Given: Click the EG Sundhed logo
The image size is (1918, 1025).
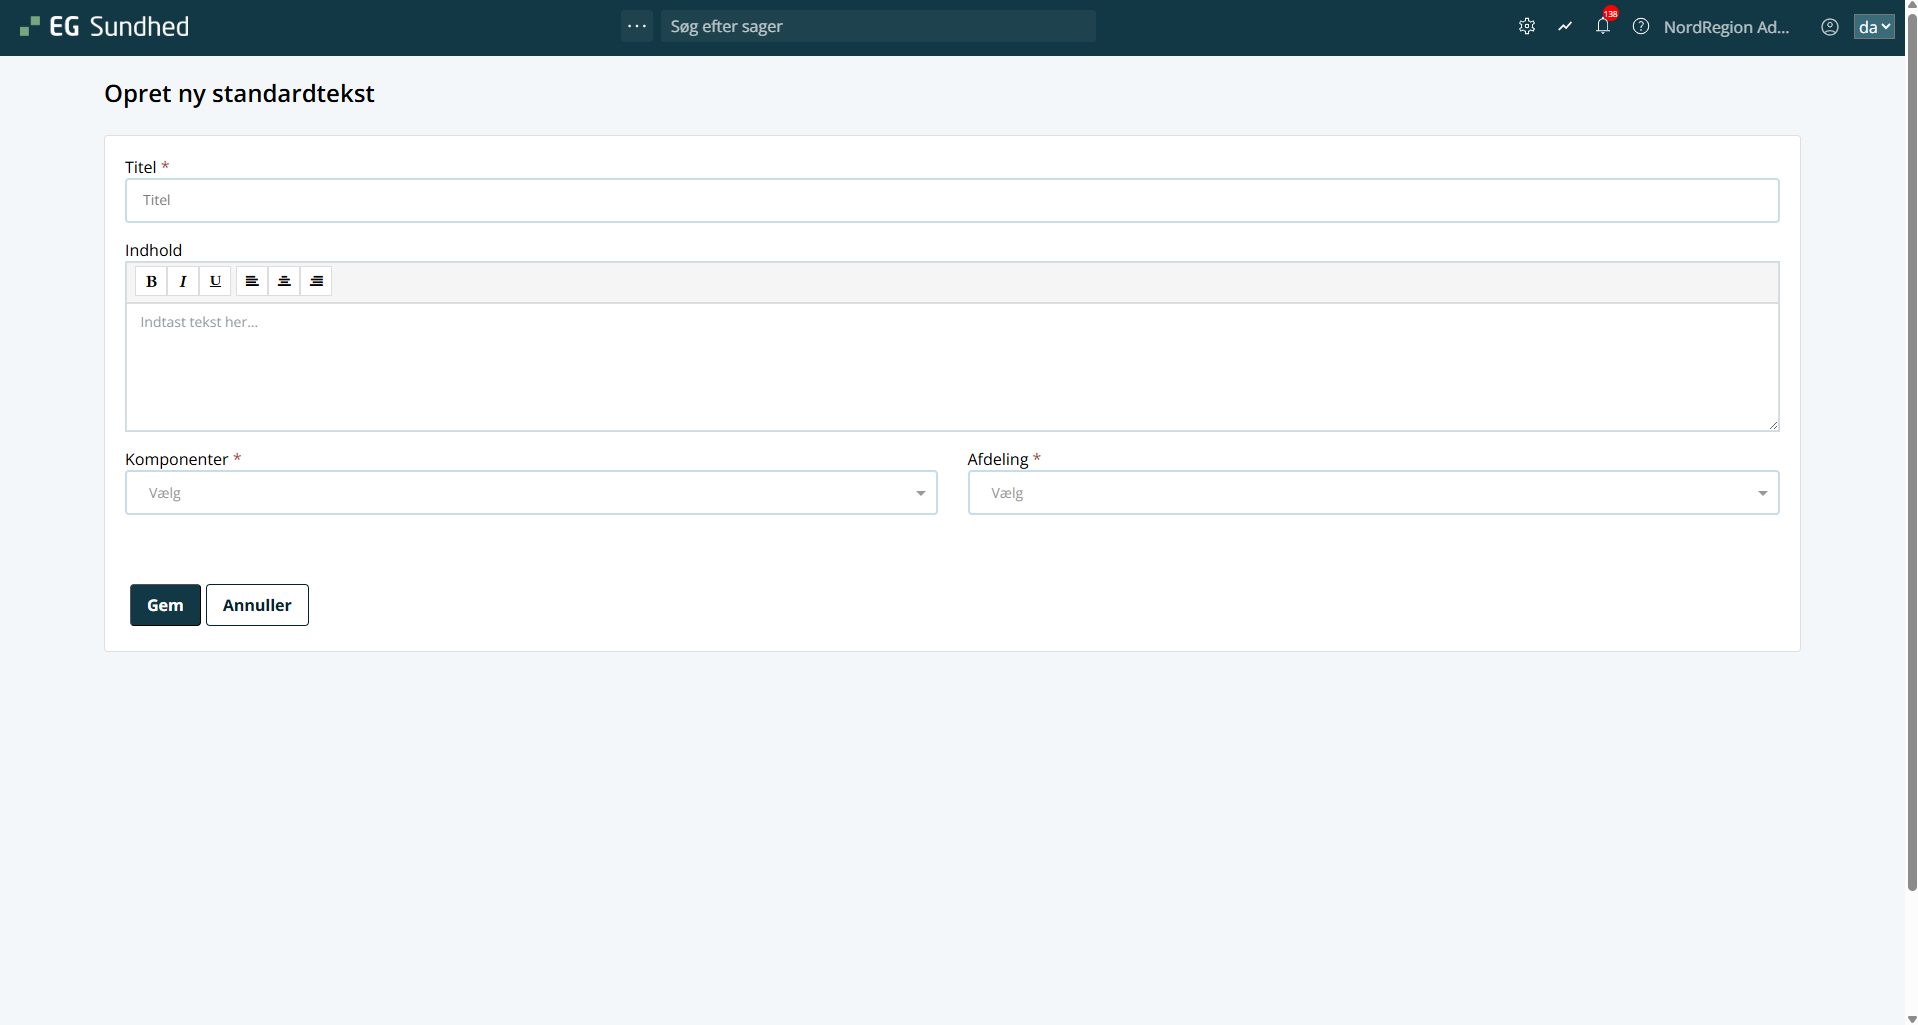Looking at the screenshot, I should click(105, 27).
